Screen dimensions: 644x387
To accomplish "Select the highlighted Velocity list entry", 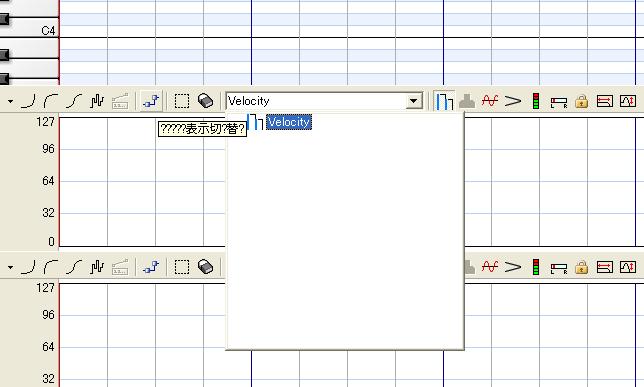I will coord(289,122).
